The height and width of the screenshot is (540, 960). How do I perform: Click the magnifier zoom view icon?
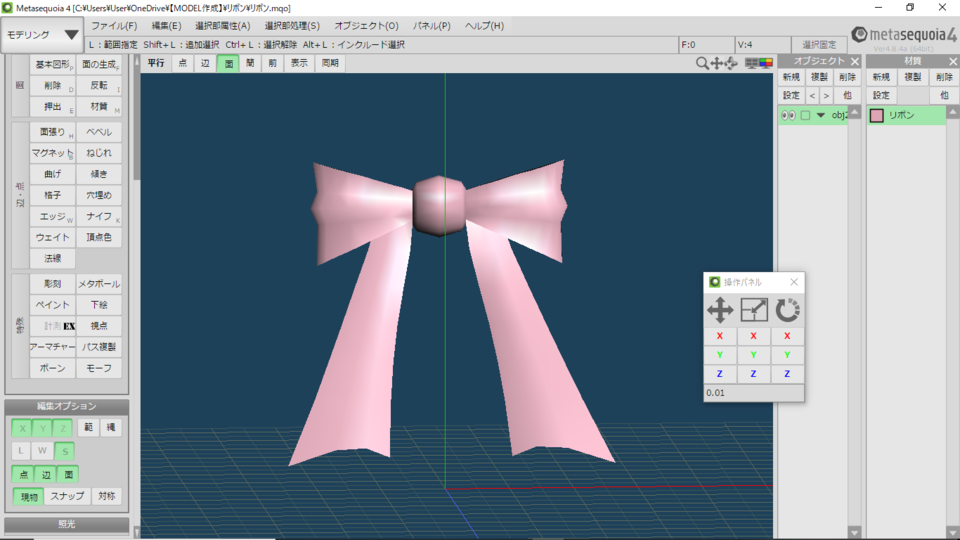tap(702, 63)
